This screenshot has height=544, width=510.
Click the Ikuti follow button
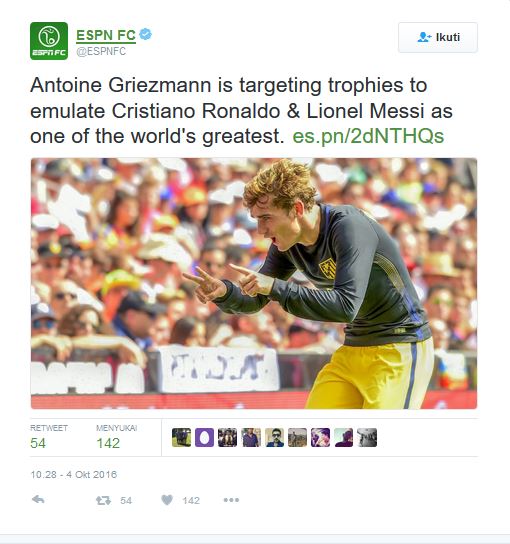(x=438, y=37)
